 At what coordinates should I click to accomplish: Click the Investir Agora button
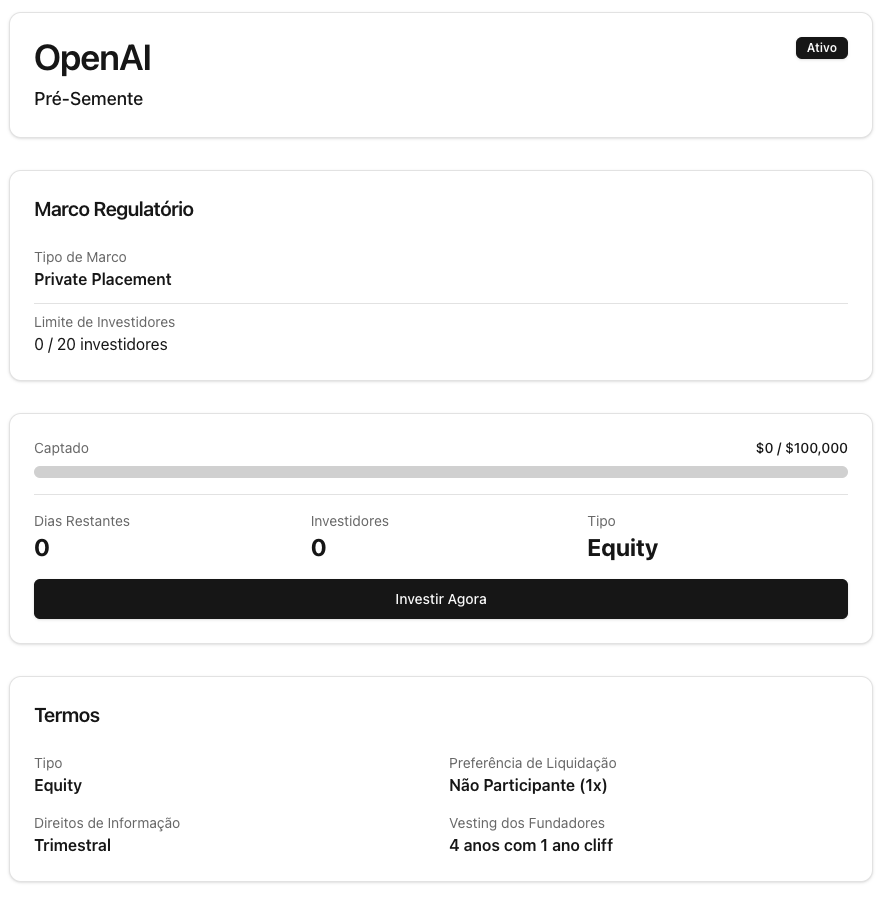pos(441,599)
